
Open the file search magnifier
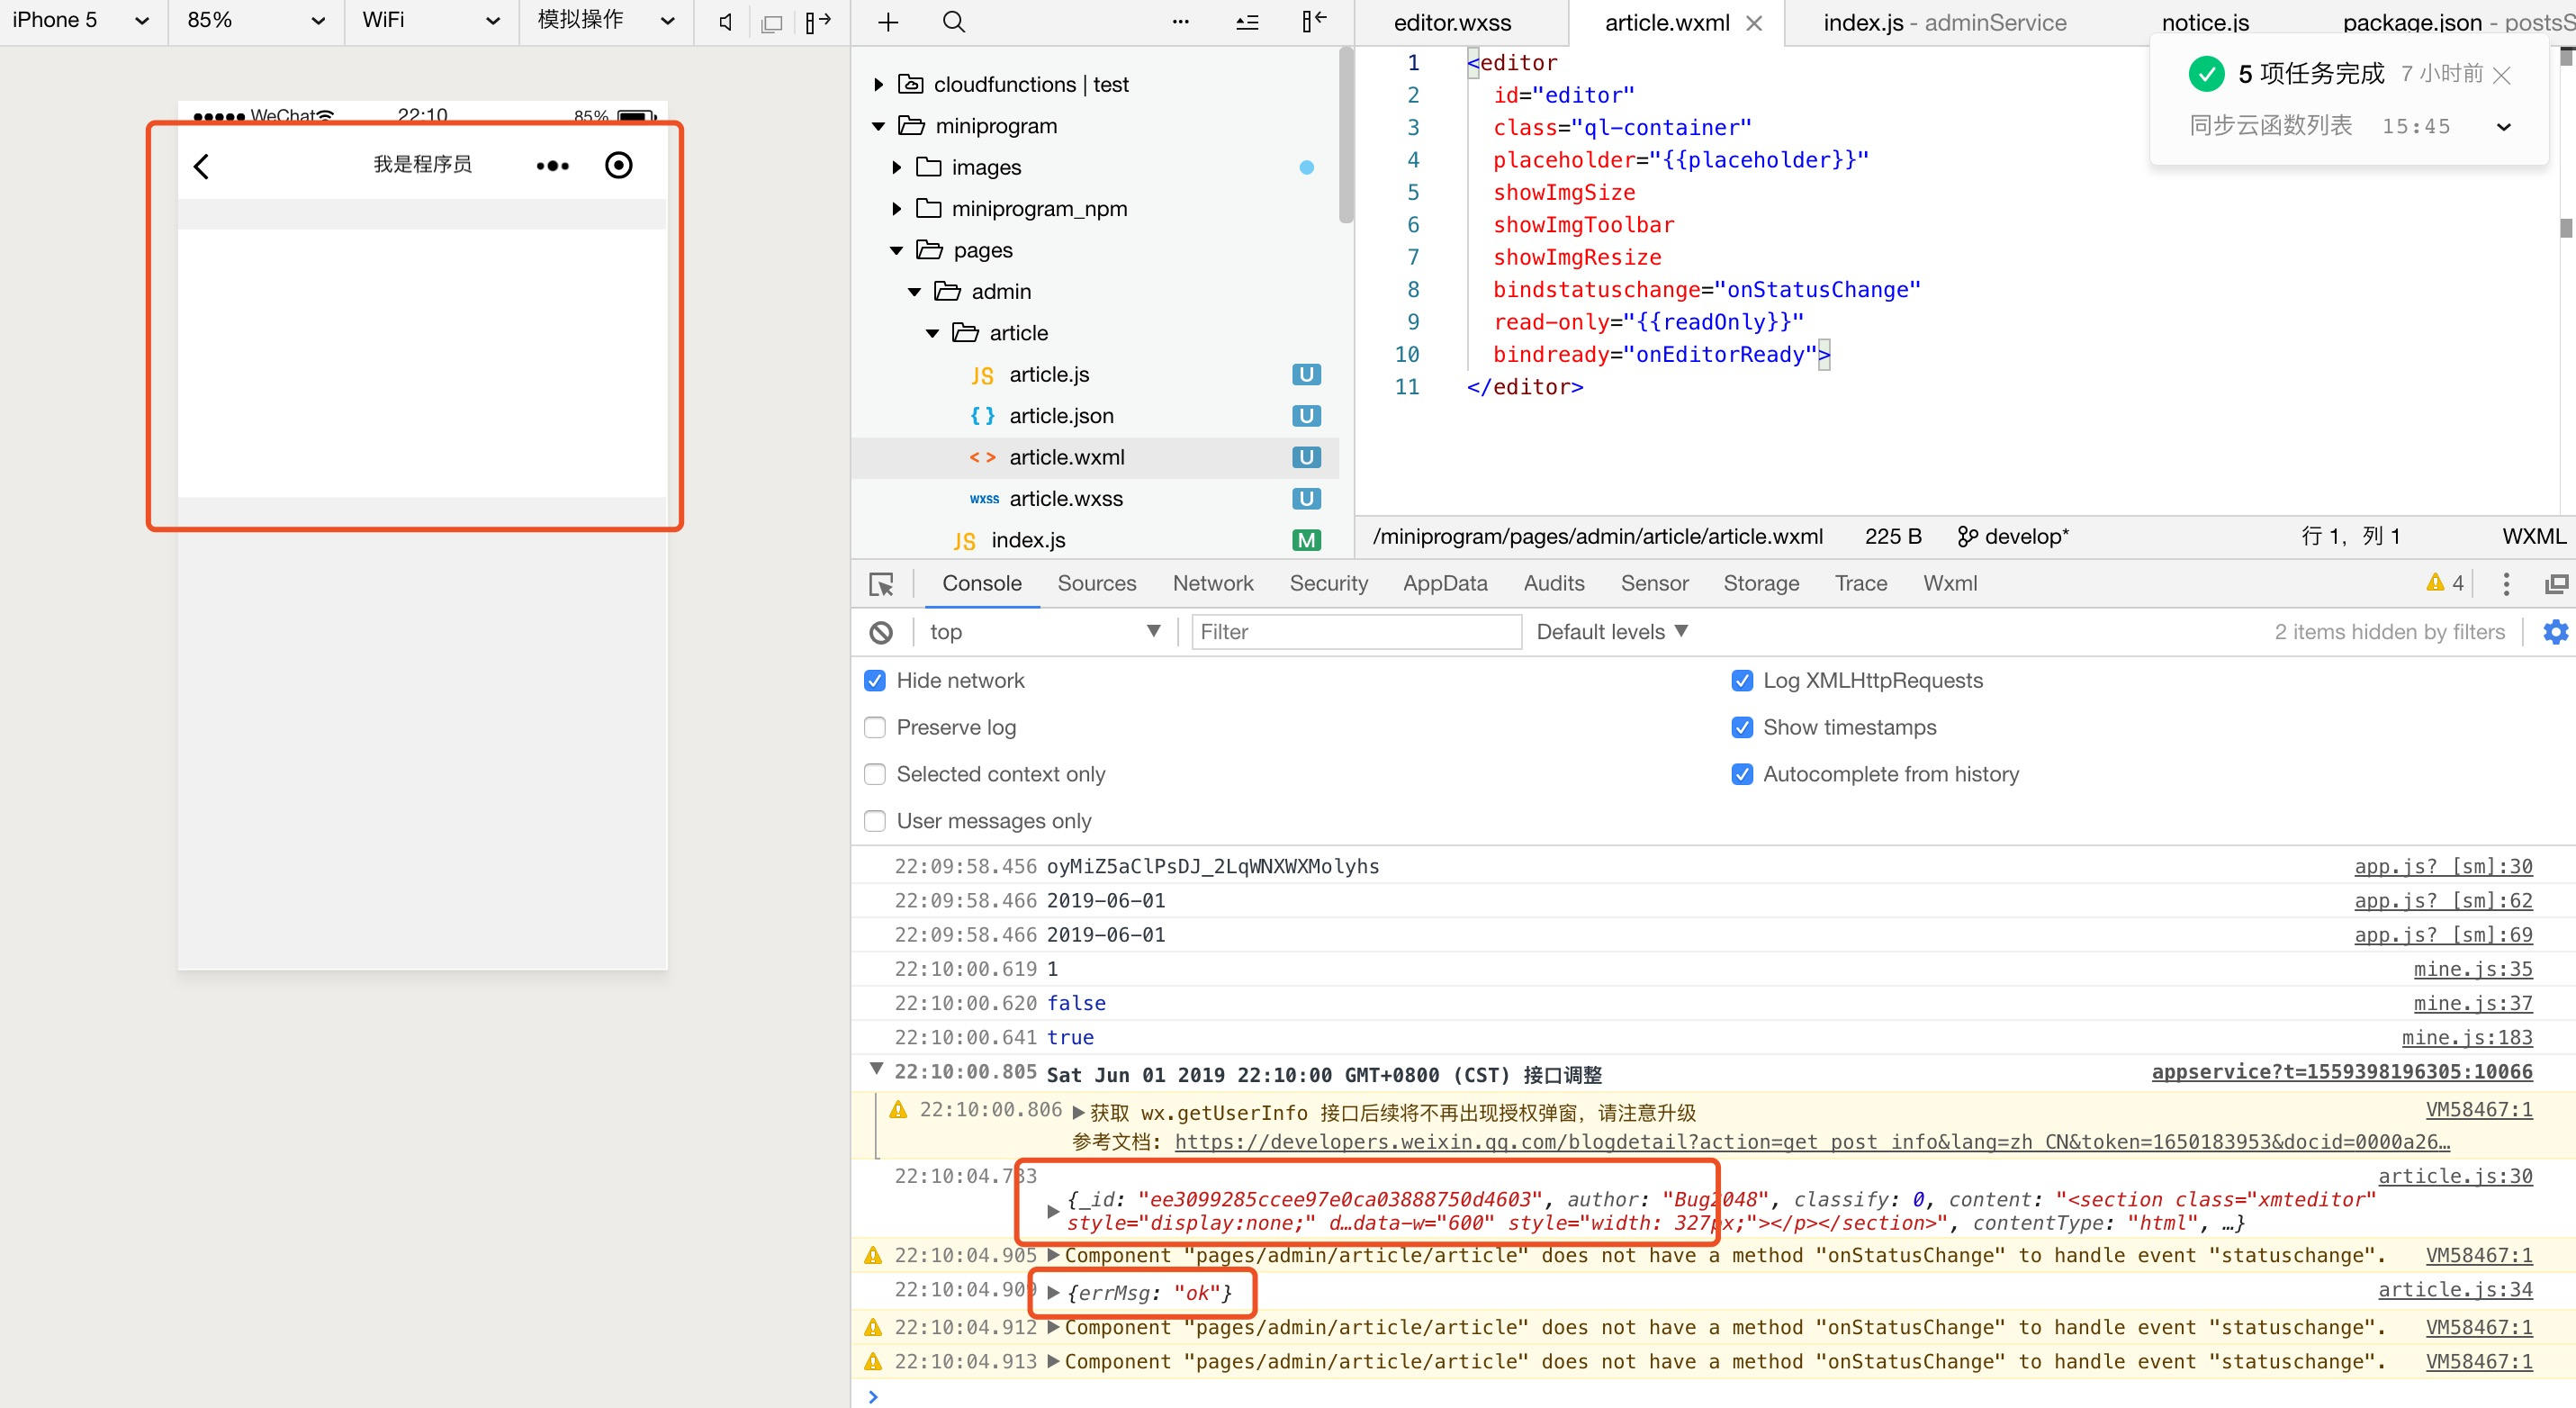click(x=954, y=22)
